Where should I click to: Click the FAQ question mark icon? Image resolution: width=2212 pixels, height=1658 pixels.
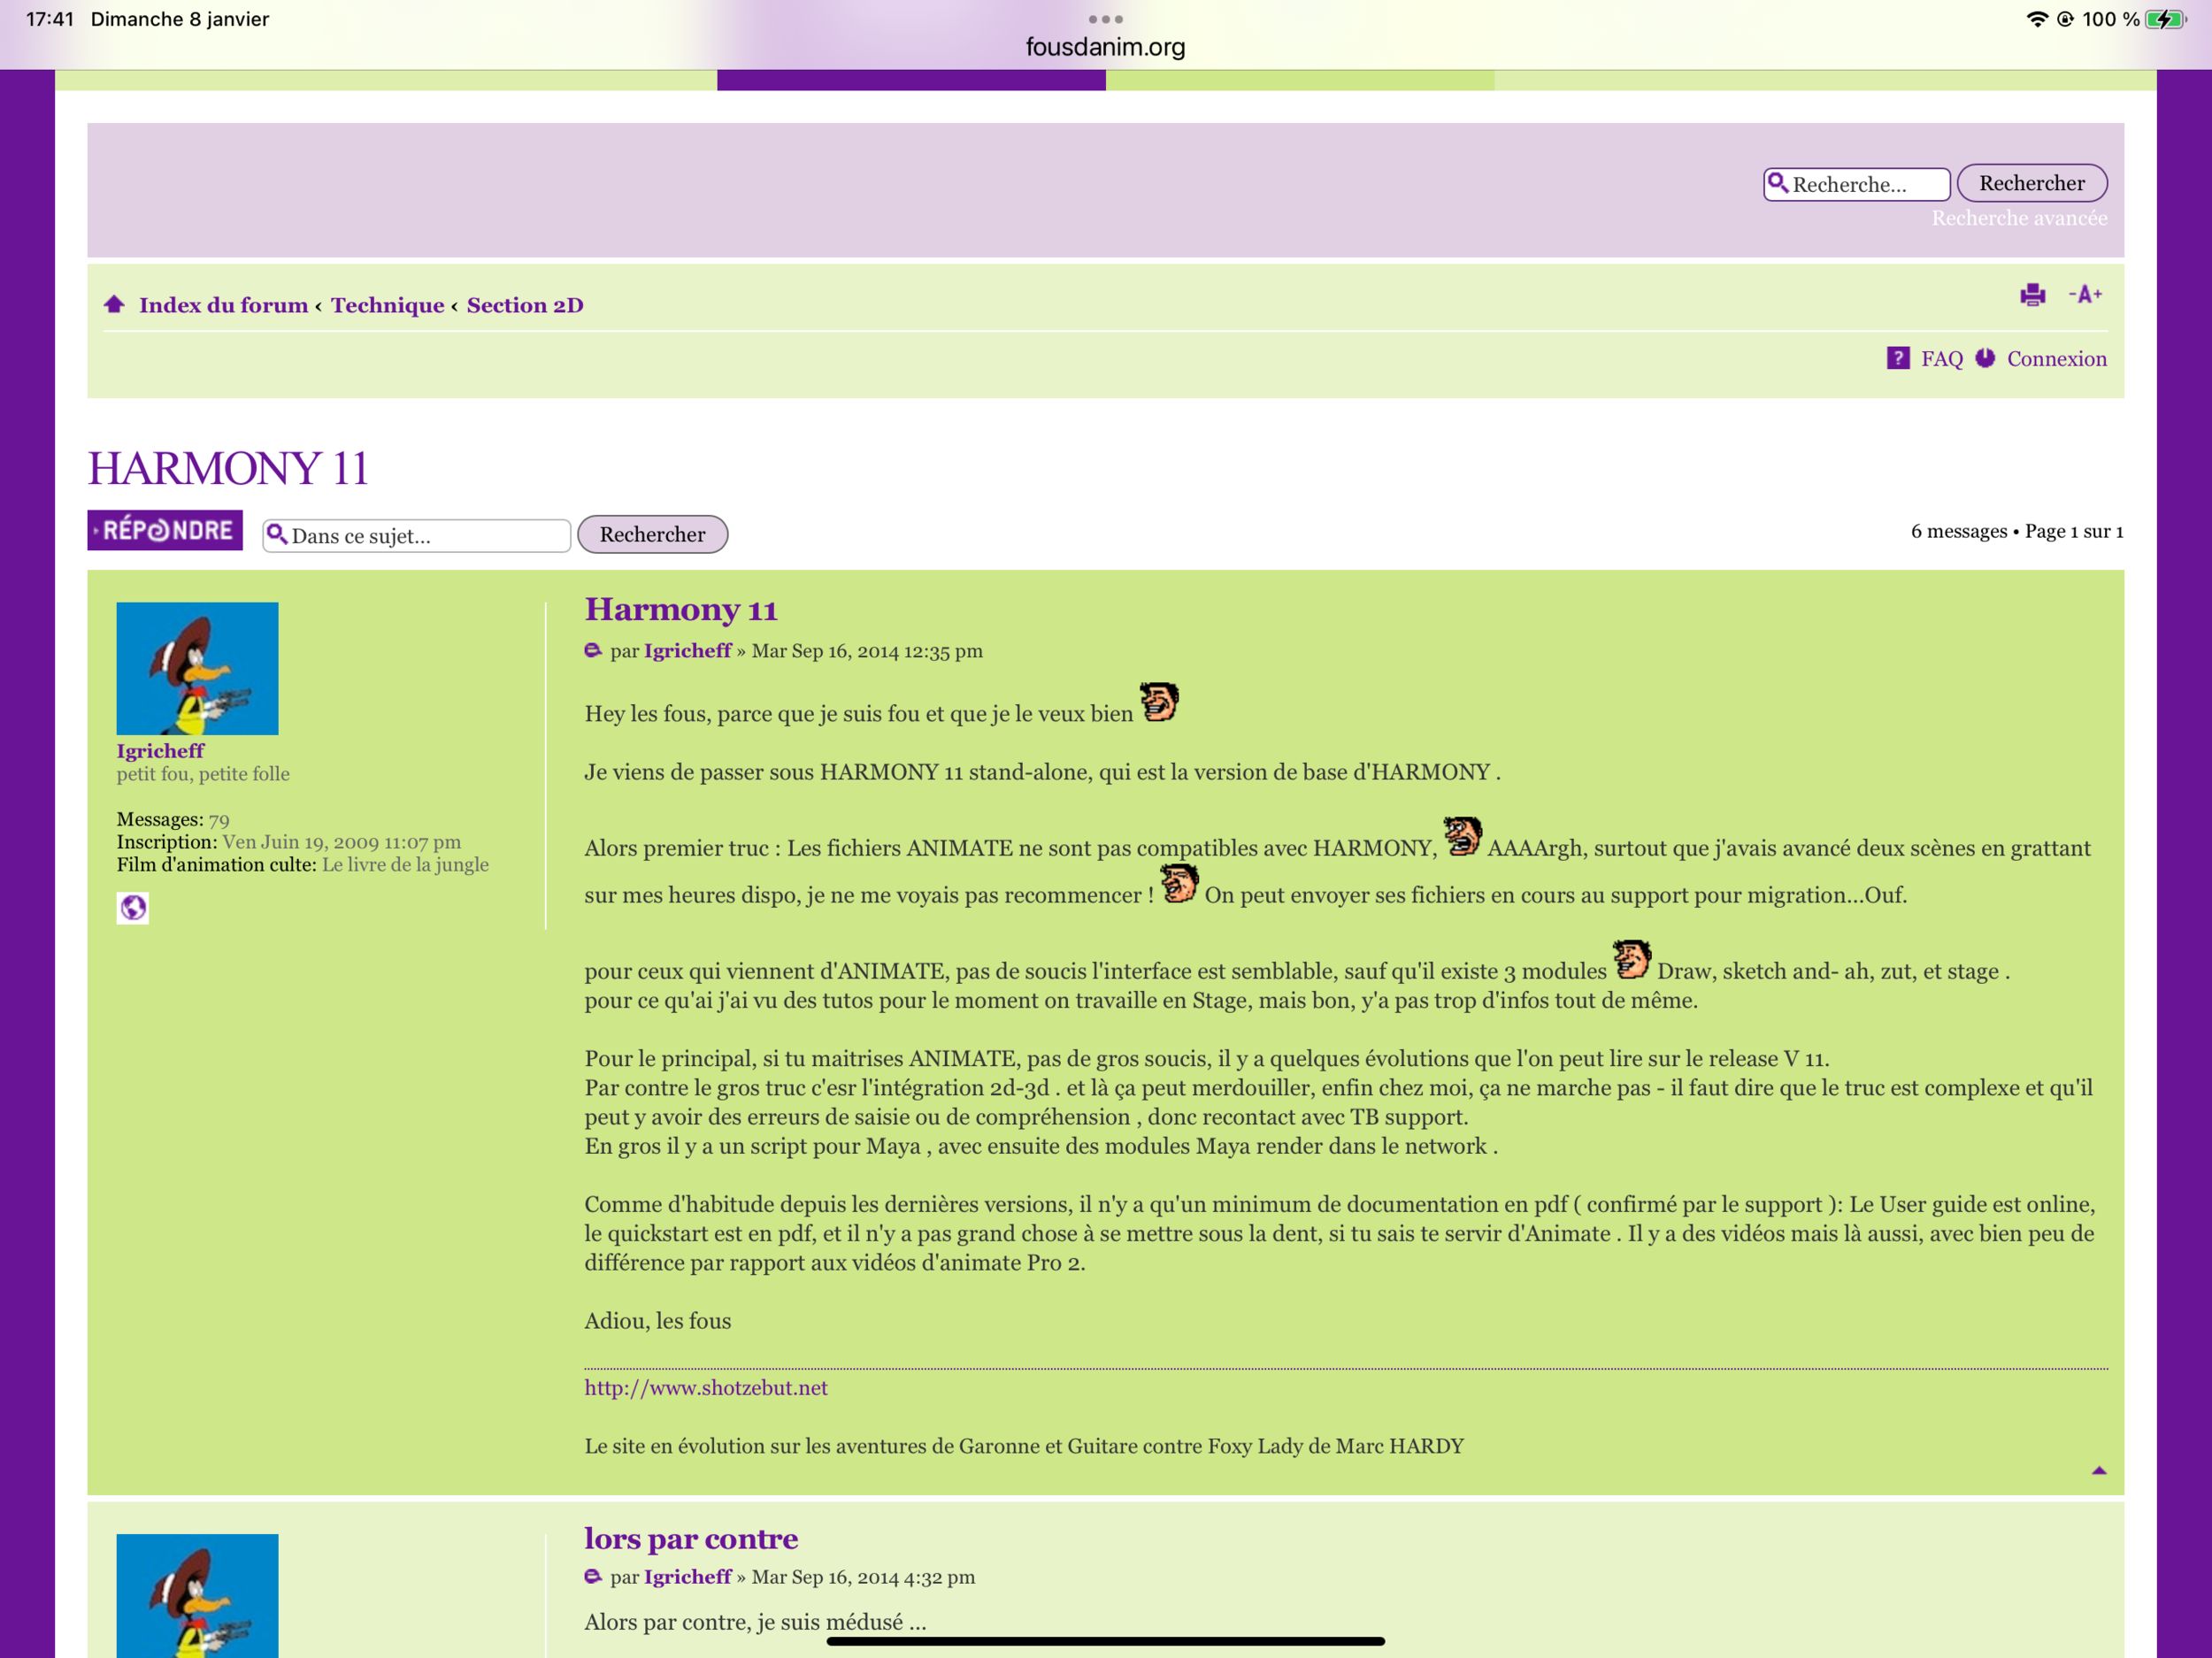coord(1897,358)
